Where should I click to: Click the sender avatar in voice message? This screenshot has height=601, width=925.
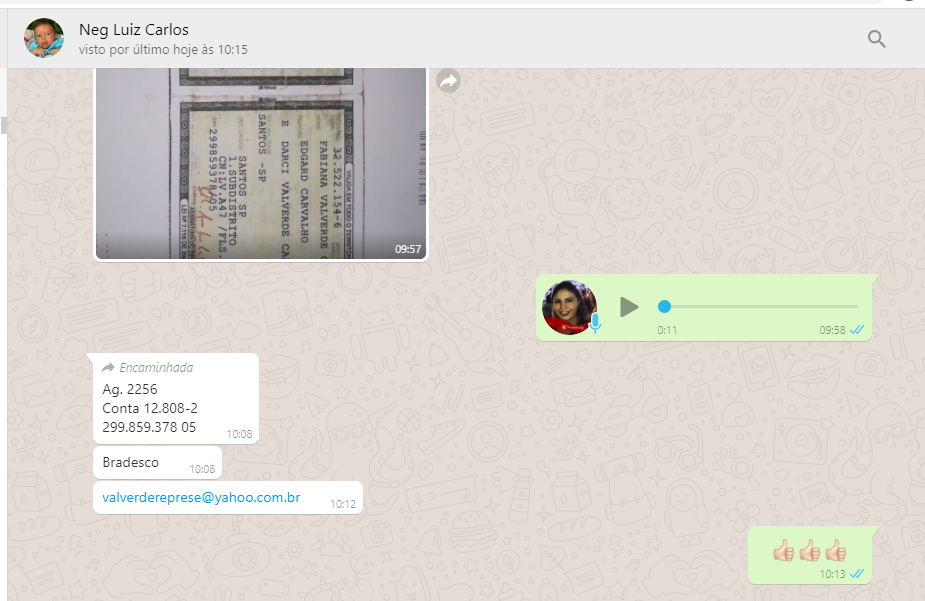(569, 307)
